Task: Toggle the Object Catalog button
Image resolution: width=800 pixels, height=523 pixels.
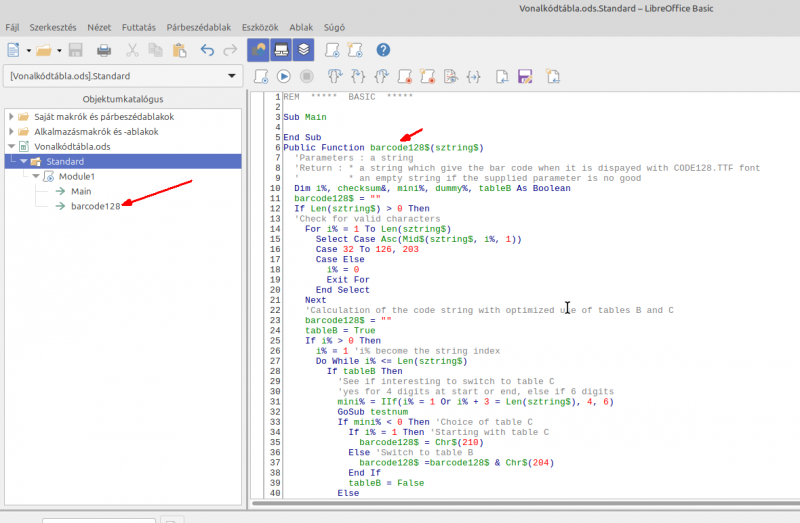Action: coord(258,50)
